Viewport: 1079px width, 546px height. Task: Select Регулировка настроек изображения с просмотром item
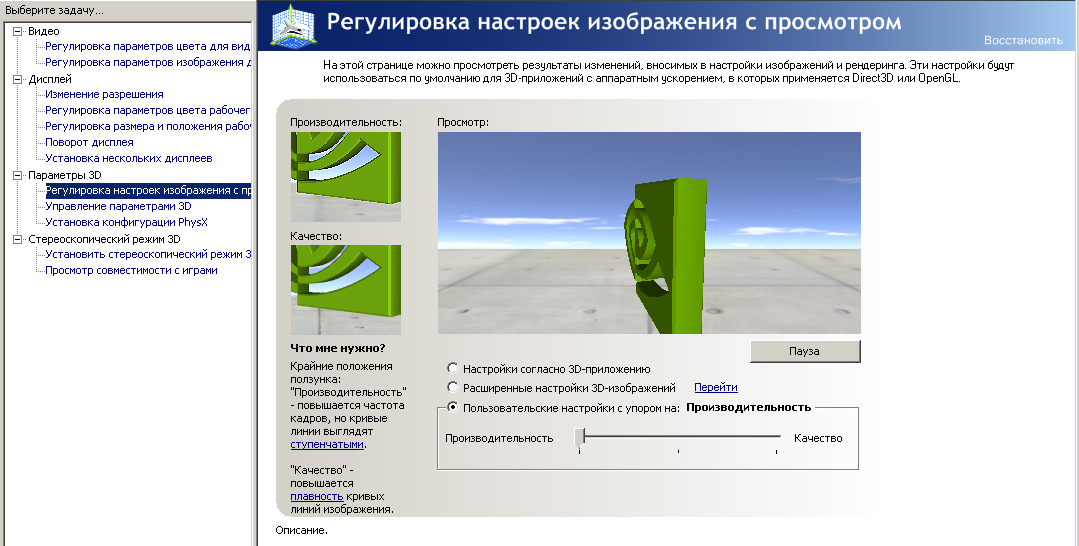(x=148, y=190)
